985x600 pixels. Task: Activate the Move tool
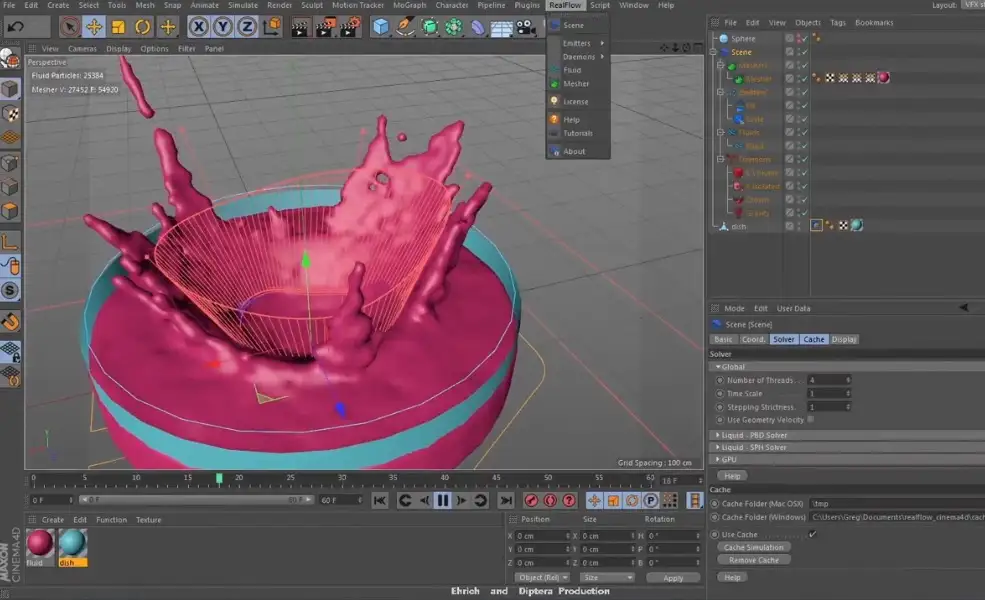(94, 27)
